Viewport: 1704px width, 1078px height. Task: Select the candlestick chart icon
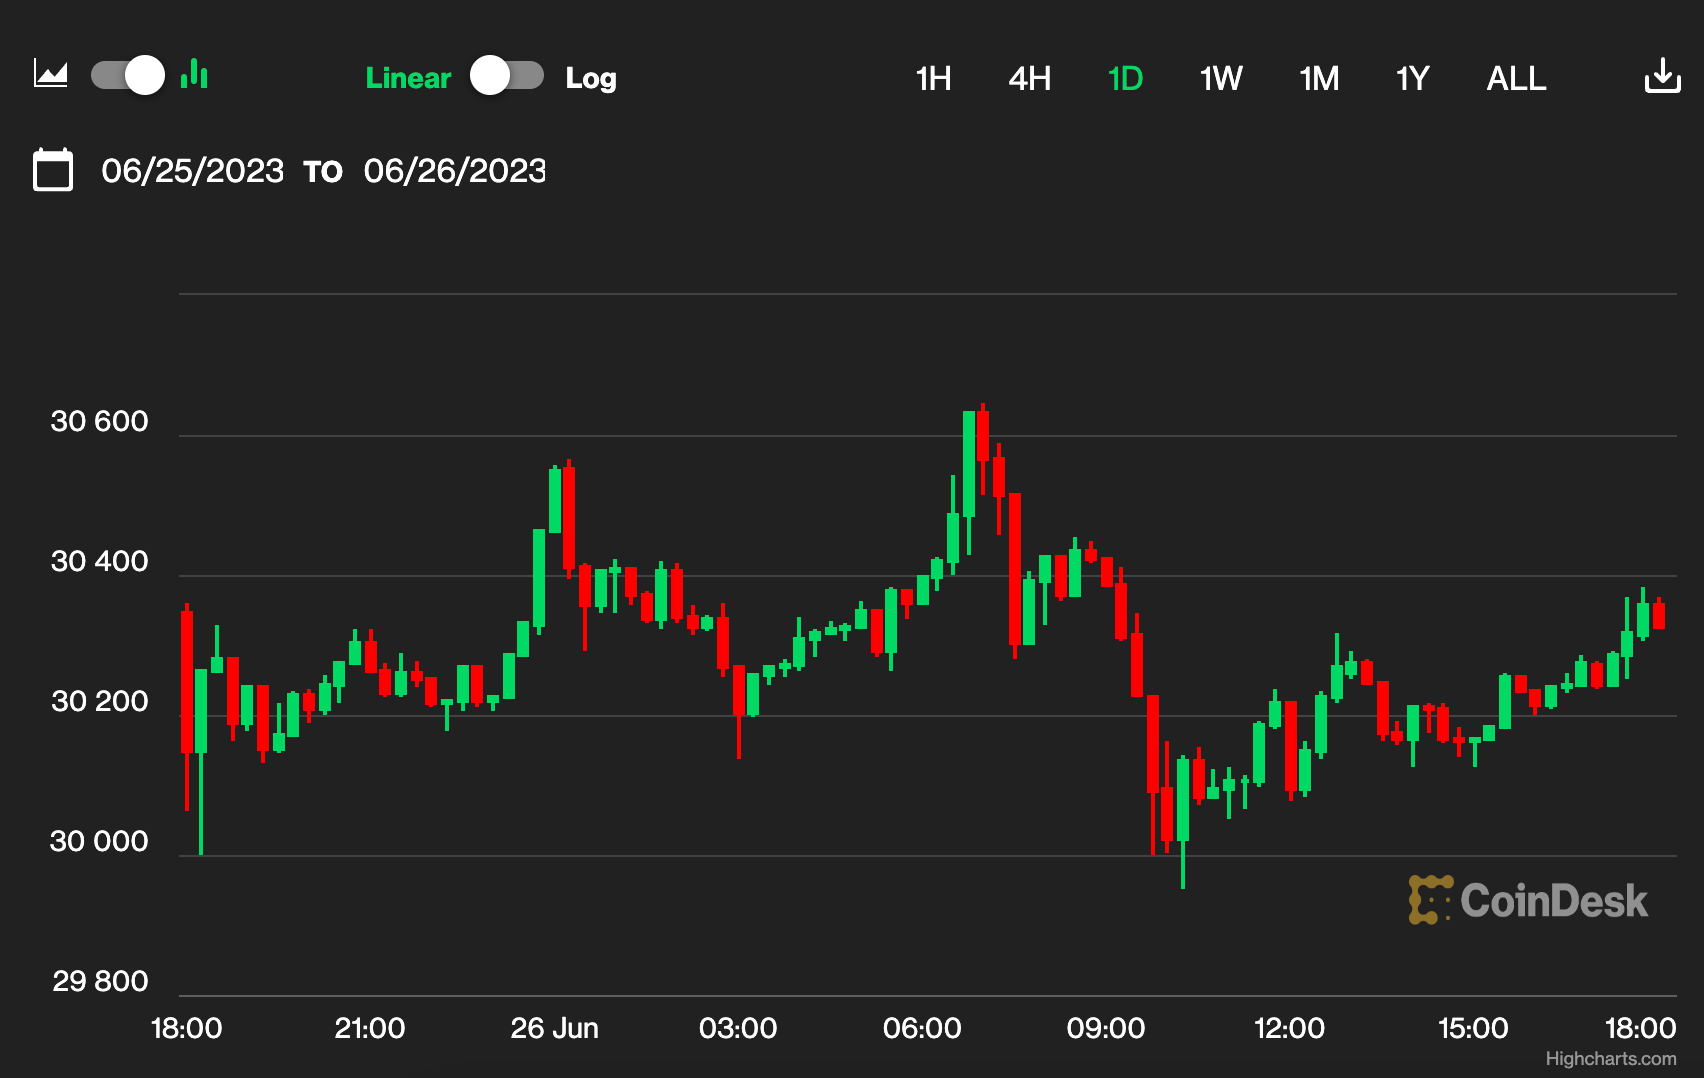pos(194,74)
